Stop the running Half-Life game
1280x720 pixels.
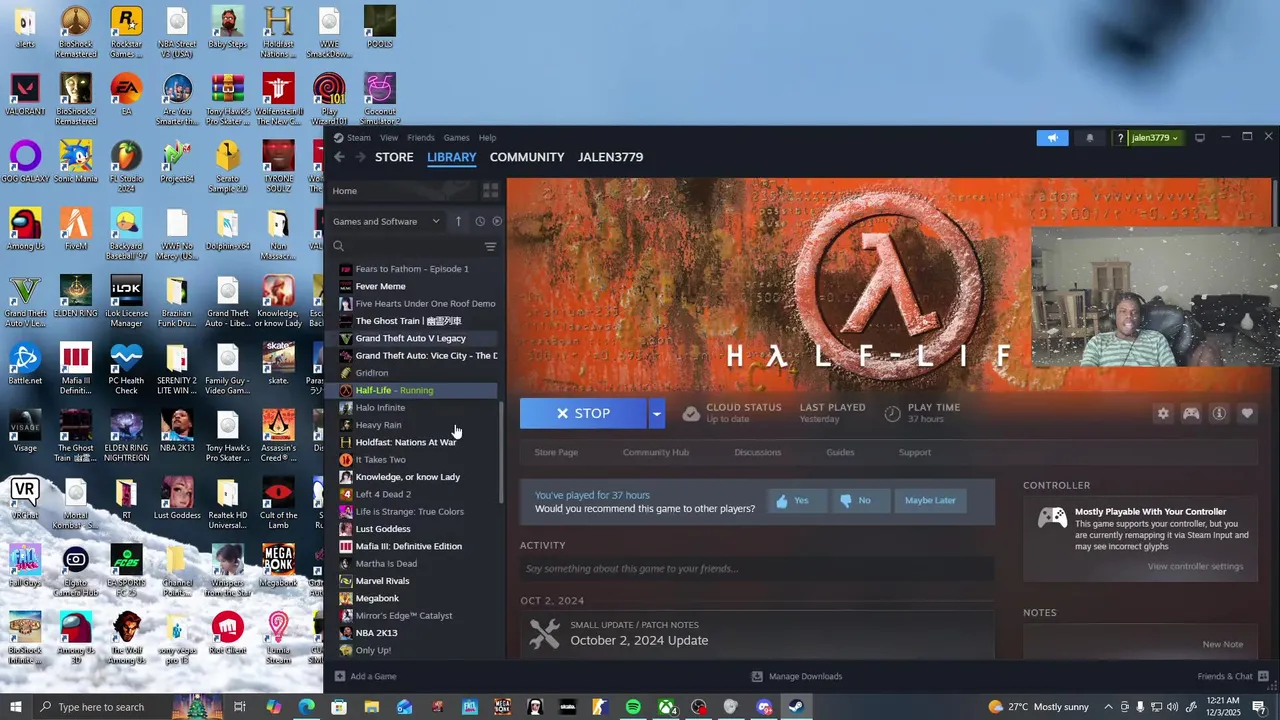click(x=583, y=413)
